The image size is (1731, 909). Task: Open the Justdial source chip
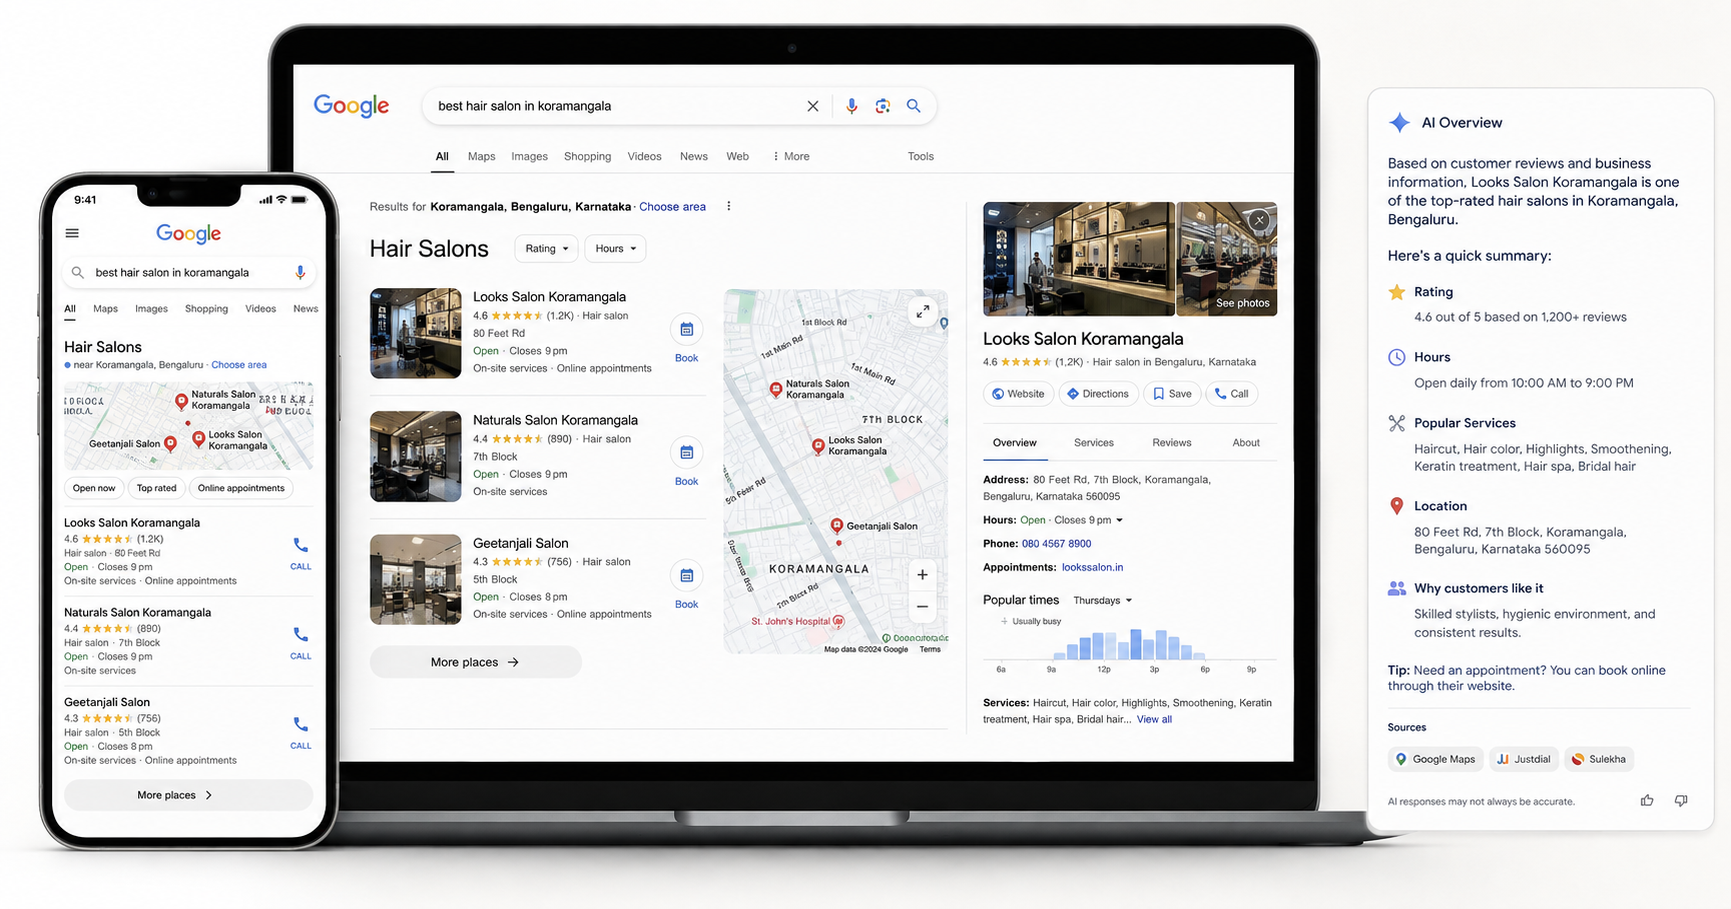1524,759
